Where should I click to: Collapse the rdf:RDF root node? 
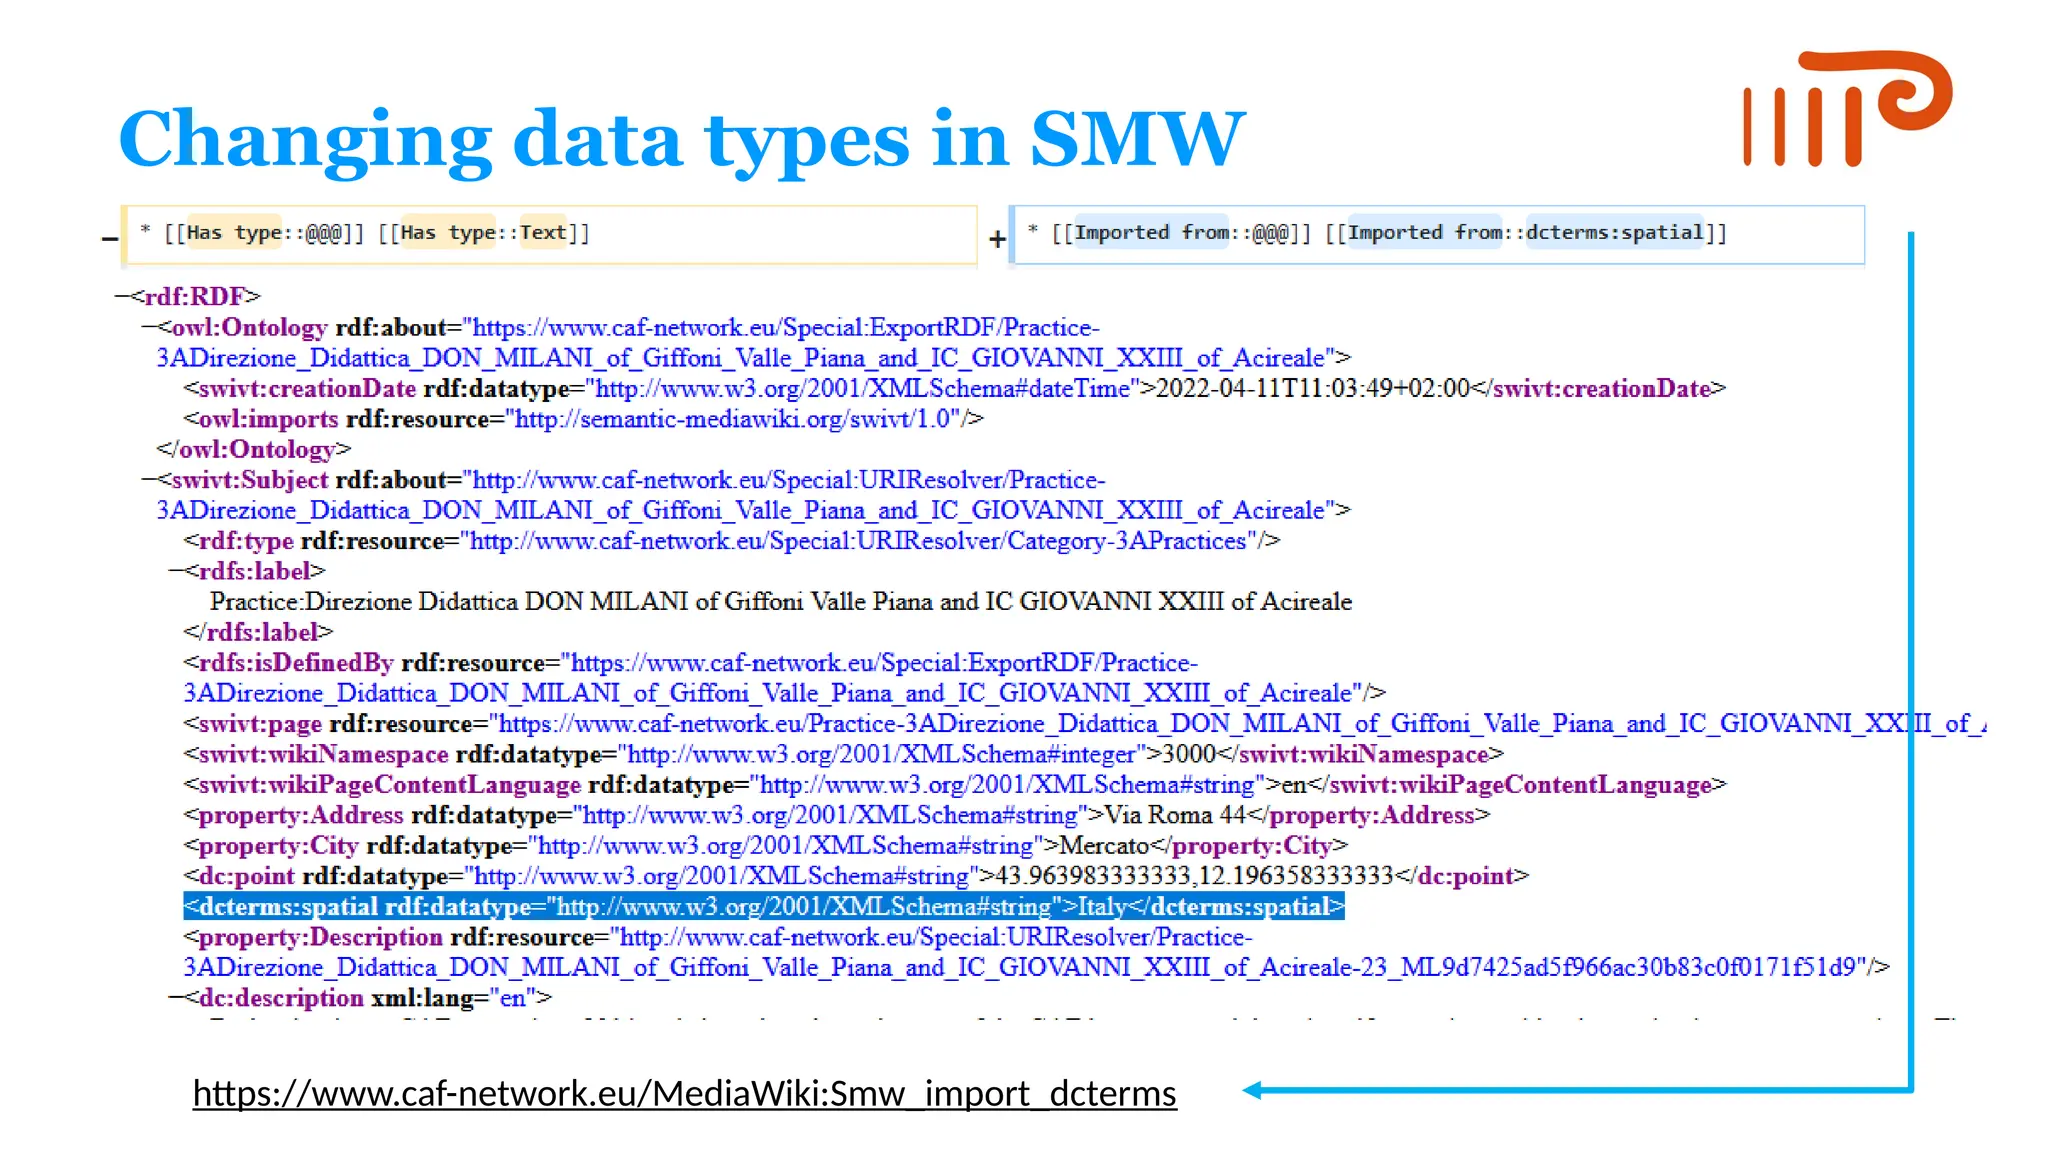tap(122, 296)
